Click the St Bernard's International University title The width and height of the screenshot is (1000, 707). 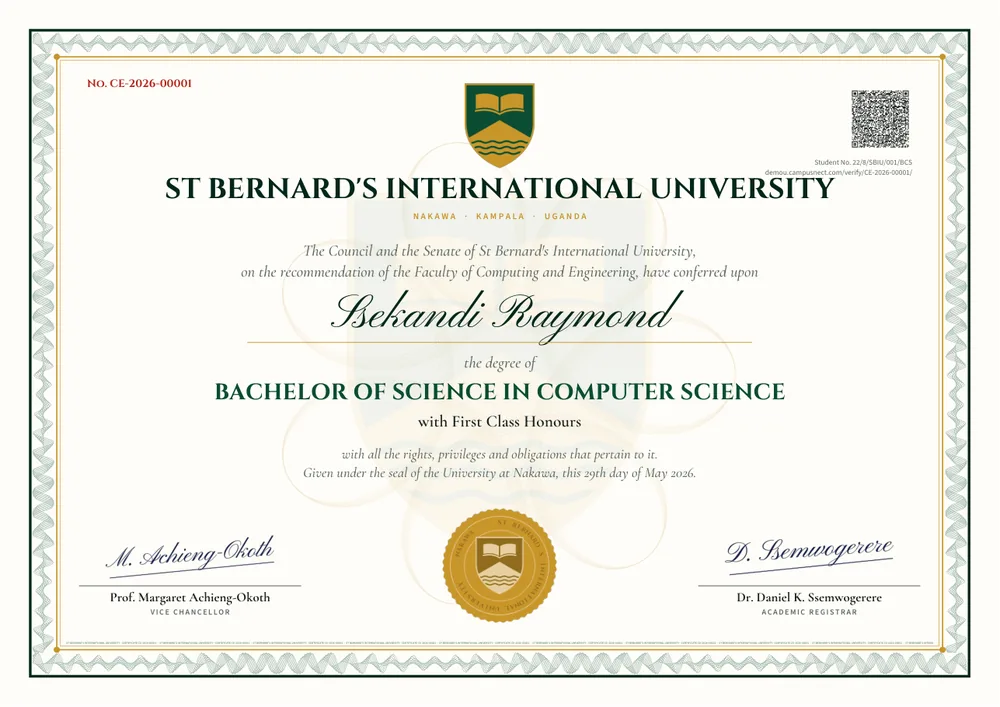click(499, 189)
